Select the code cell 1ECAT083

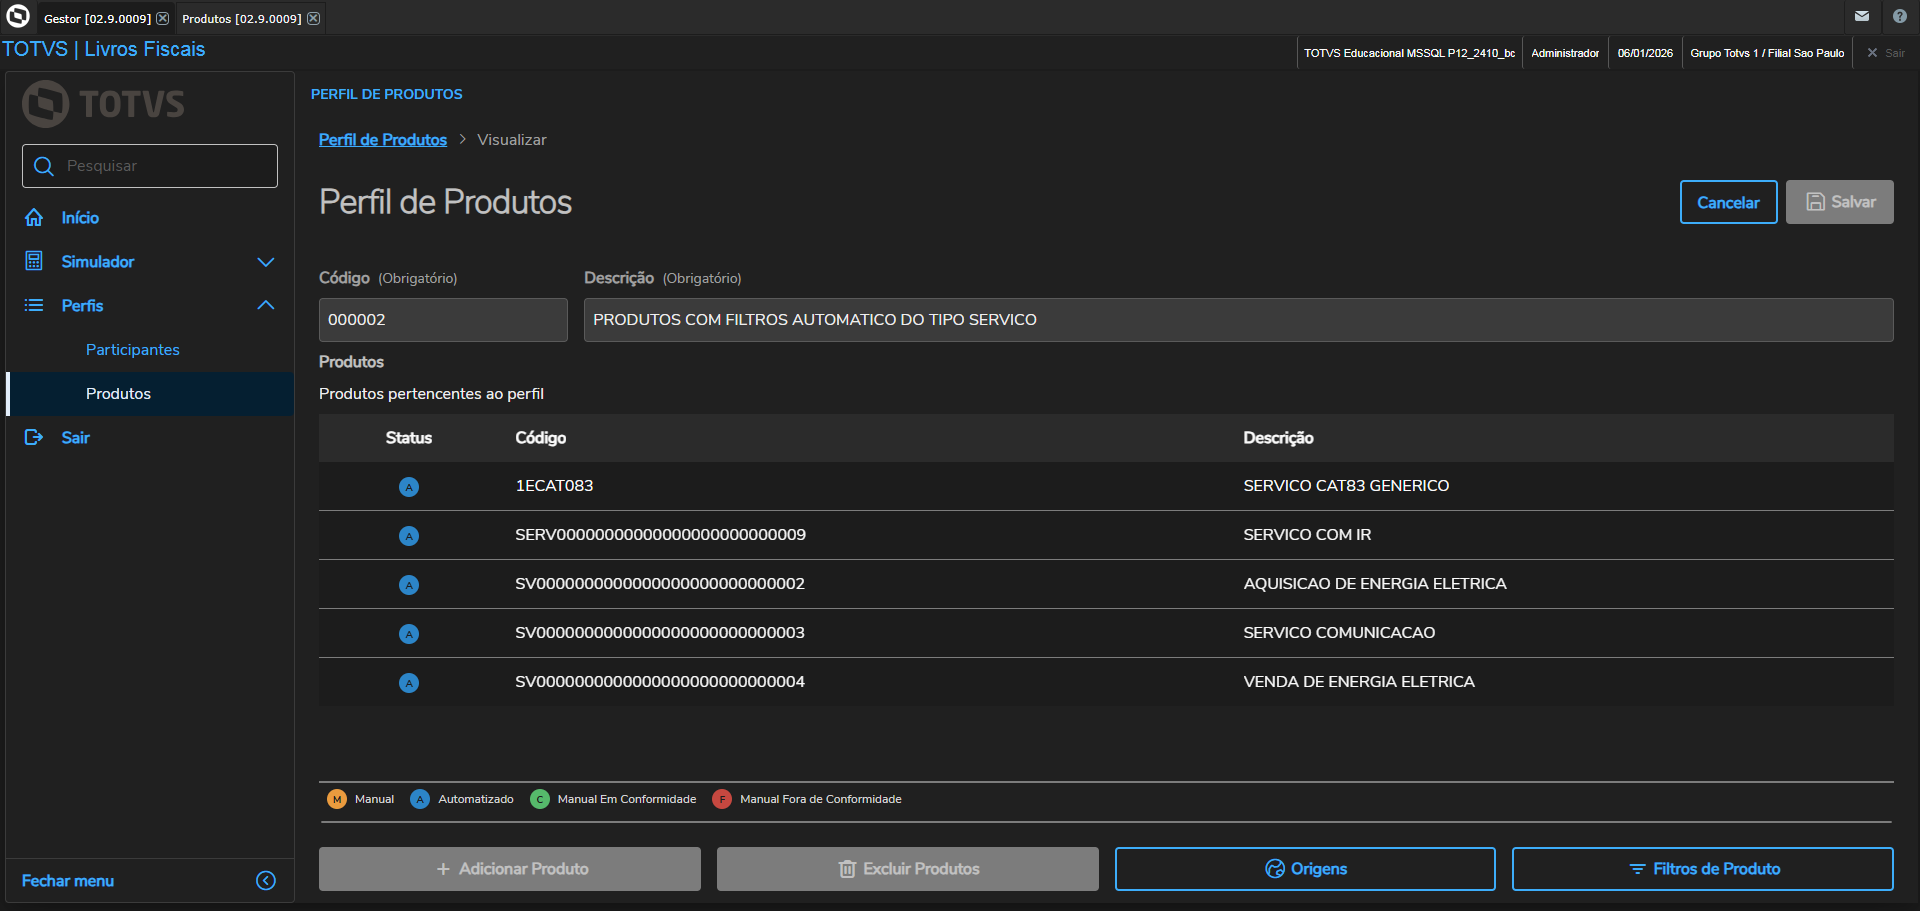pyautogui.click(x=554, y=486)
